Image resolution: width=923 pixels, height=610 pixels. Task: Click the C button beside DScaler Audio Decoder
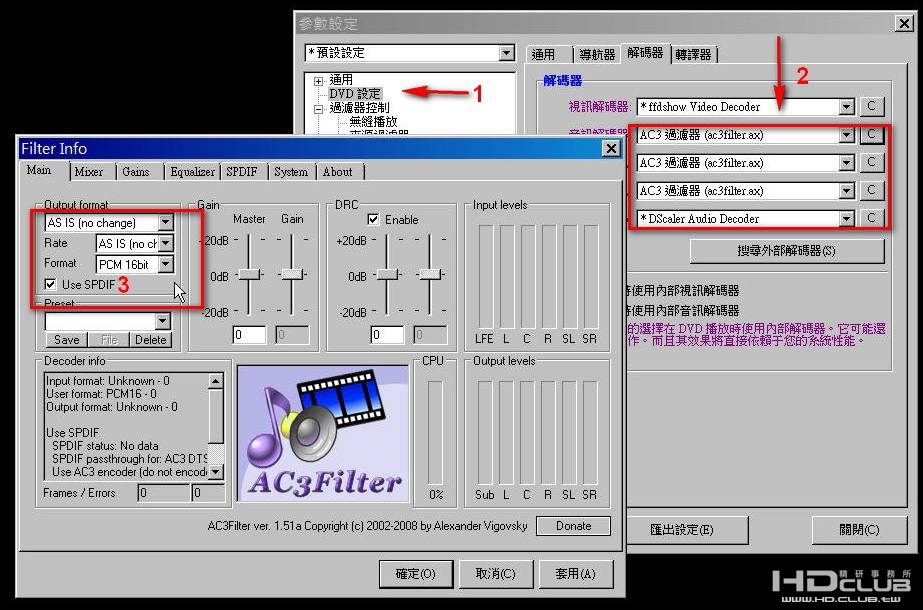point(872,218)
